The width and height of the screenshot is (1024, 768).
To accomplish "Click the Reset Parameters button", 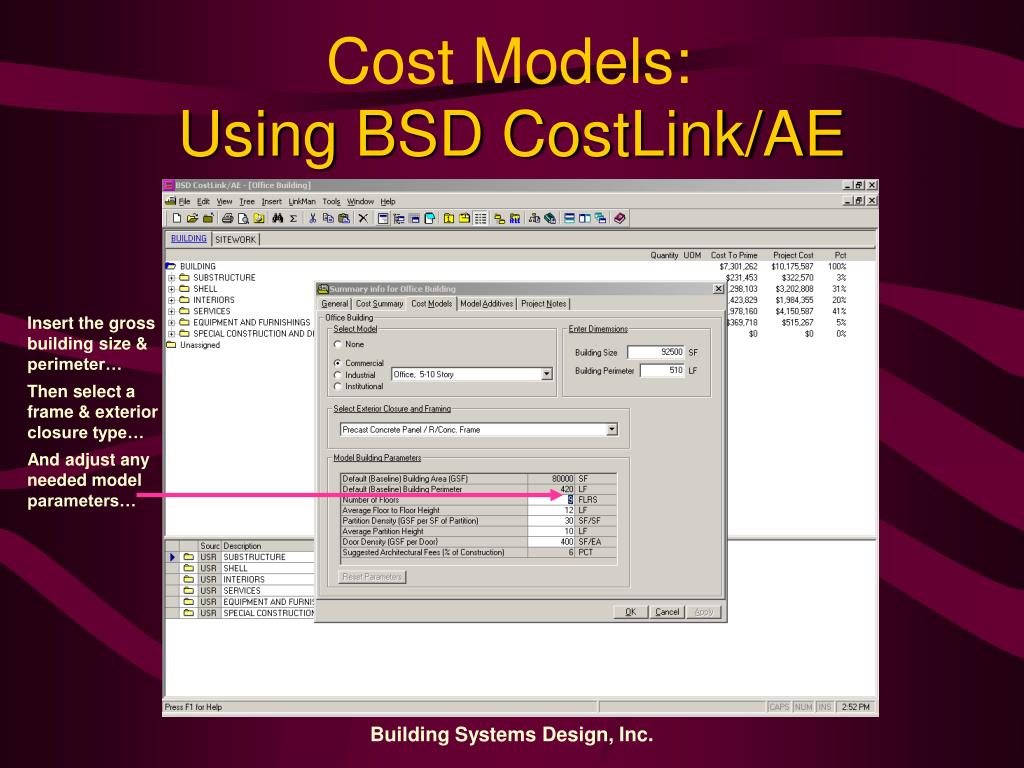I will (372, 577).
